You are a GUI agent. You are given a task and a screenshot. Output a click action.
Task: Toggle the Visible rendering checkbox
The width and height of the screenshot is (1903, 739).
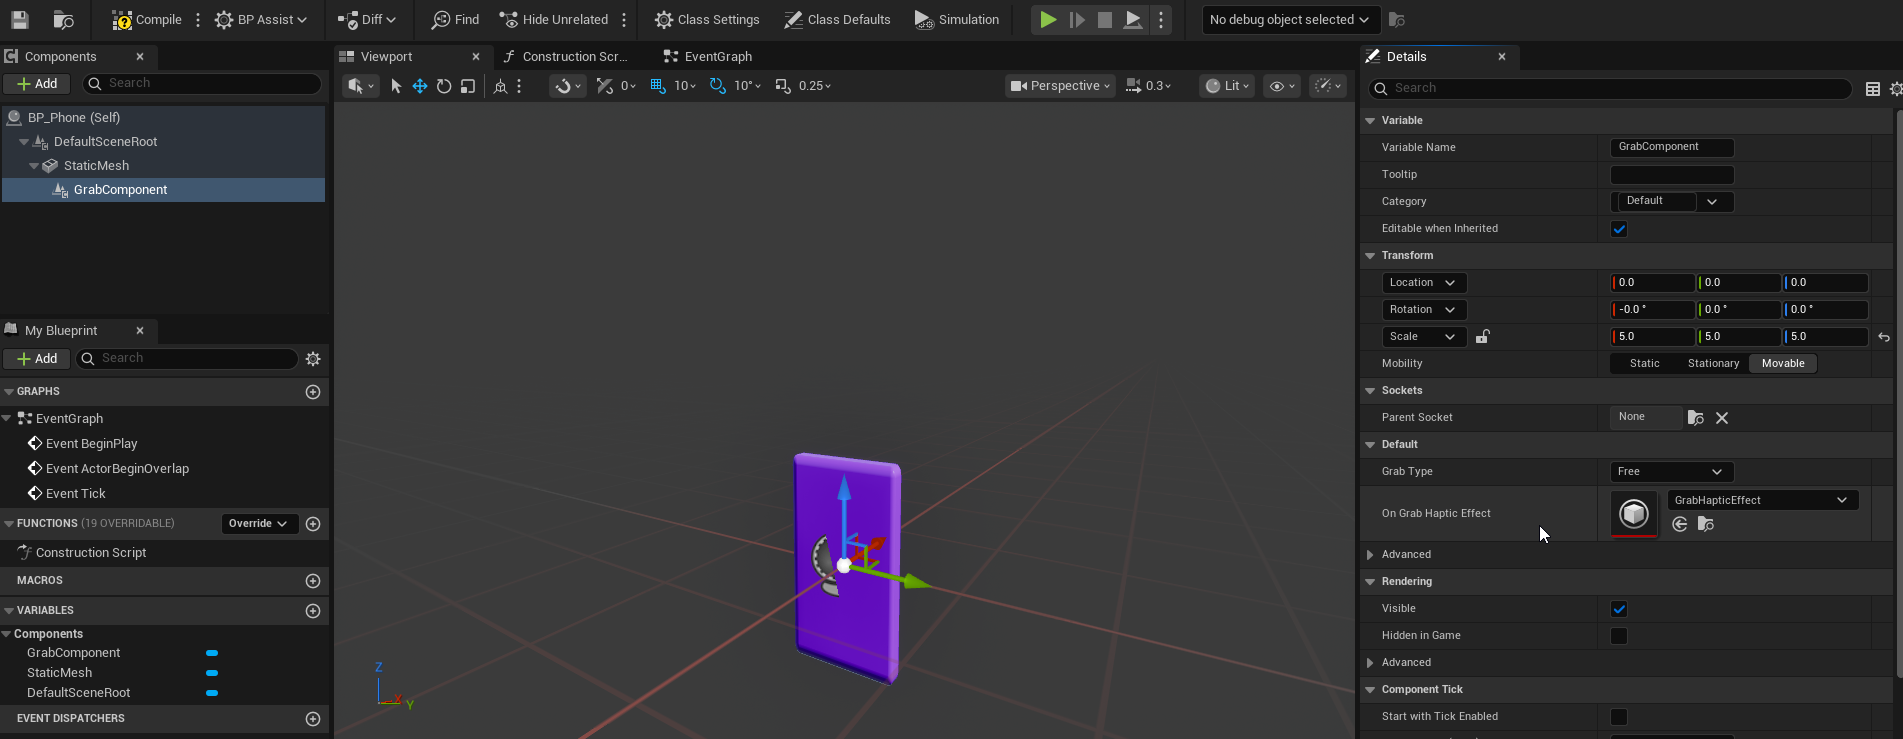tap(1619, 609)
